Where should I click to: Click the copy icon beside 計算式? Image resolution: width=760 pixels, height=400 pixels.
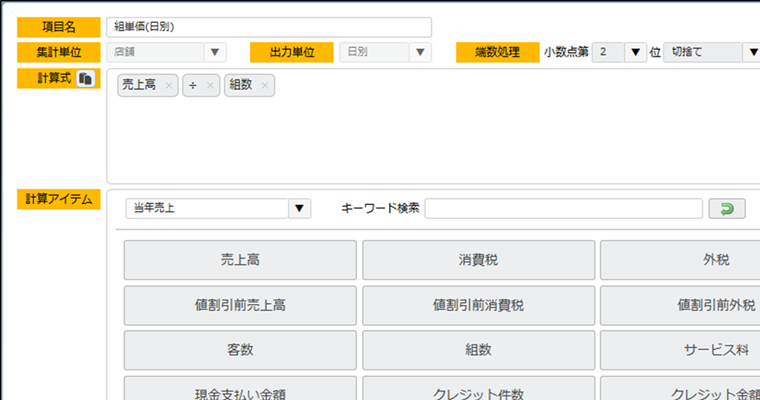pyautogui.click(x=86, y=79)
